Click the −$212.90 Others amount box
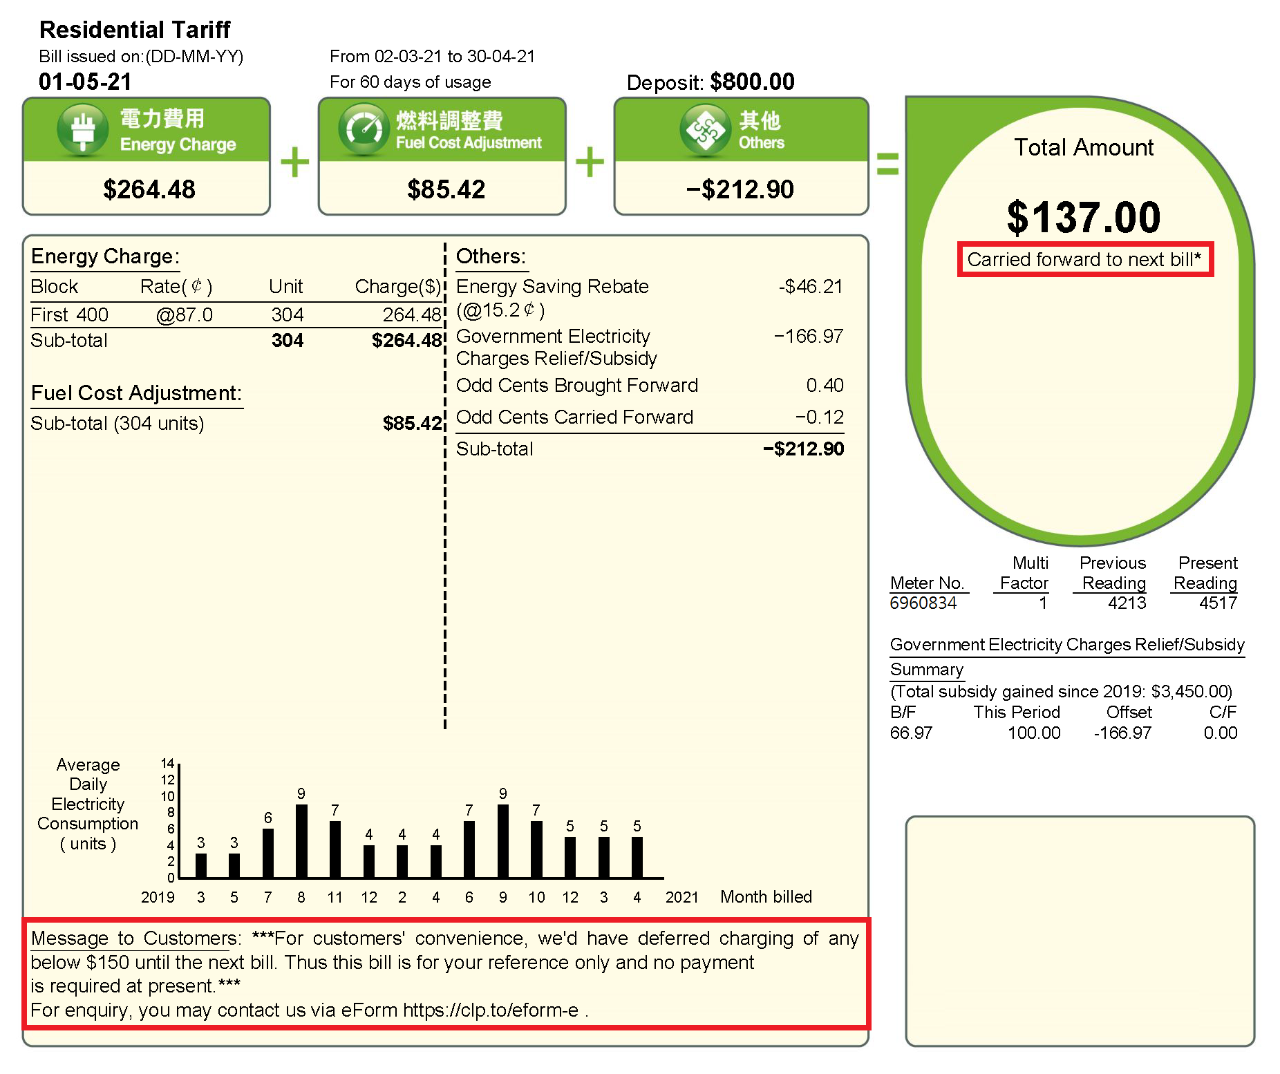The height and width of the screenshot is (1074, 1280). tap(741, 189)
